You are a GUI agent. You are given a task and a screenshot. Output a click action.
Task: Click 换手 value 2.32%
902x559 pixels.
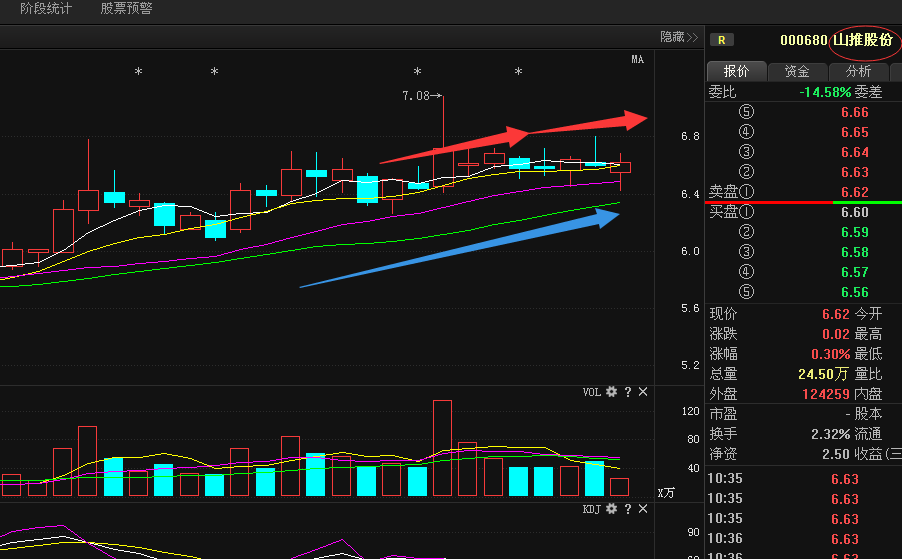[831, 434]
